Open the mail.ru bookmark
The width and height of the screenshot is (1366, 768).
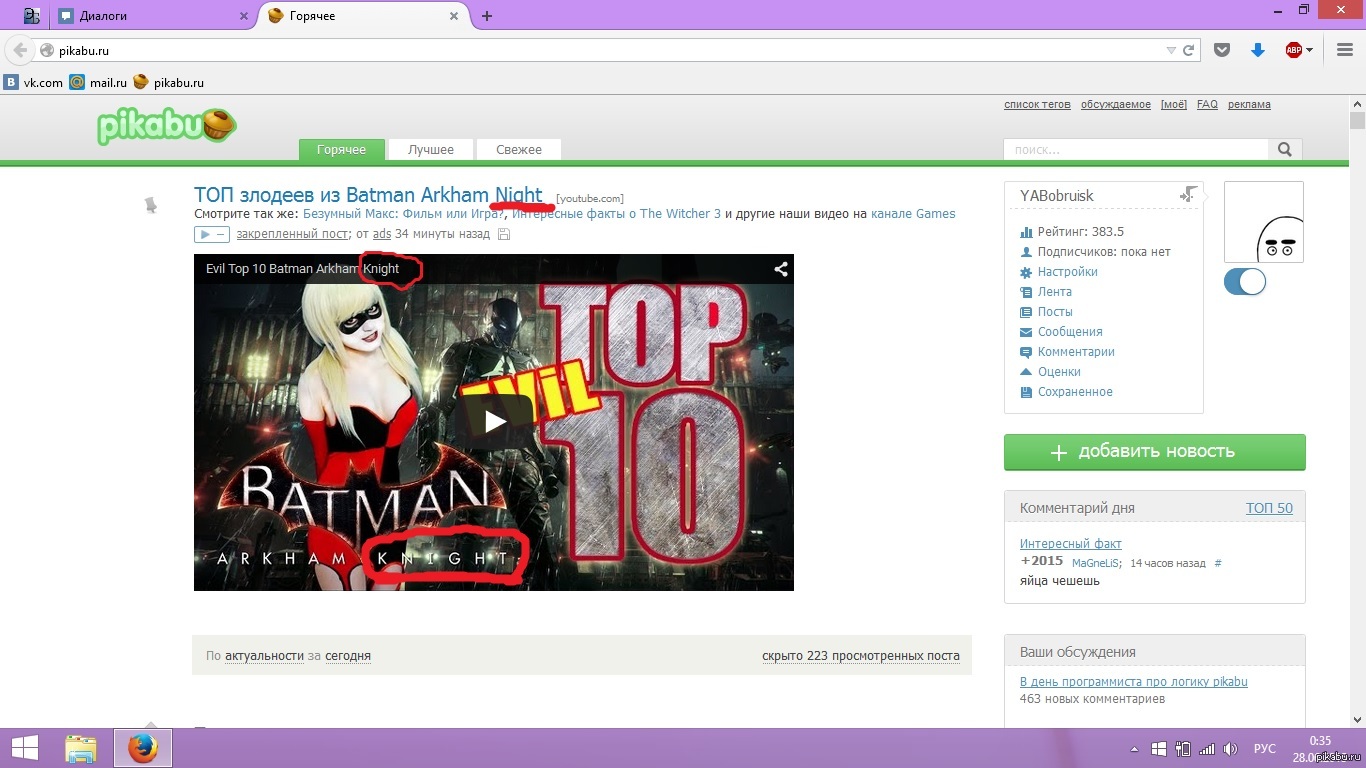click(x=98, y=82)
